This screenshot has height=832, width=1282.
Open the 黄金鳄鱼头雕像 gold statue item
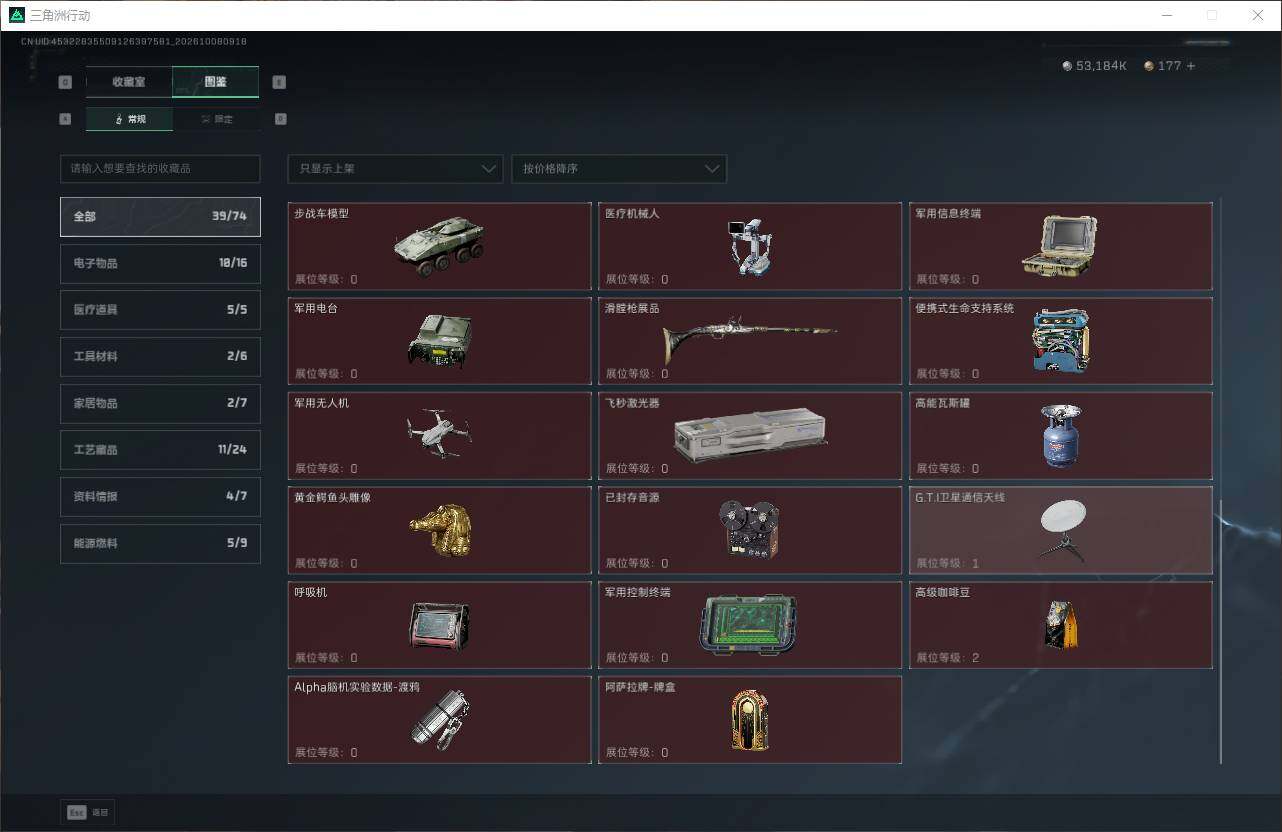pos(439,530)
